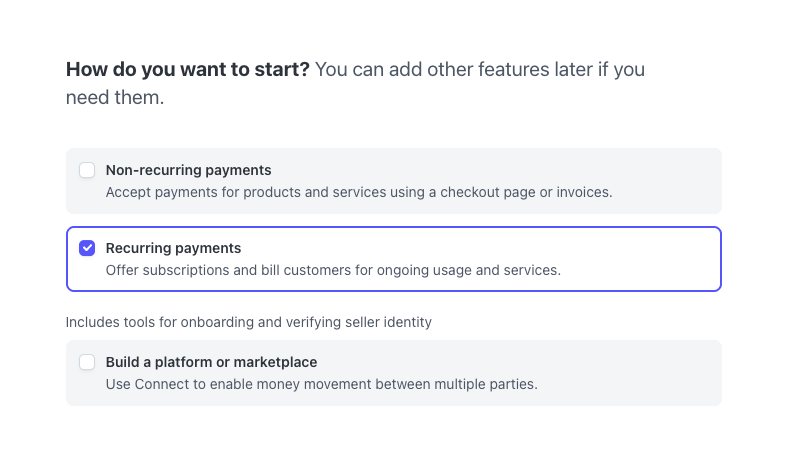Tick the Build a platform or marketplace checkbox
The height and width of the screenshot is (456, 788).
point(87,362)
